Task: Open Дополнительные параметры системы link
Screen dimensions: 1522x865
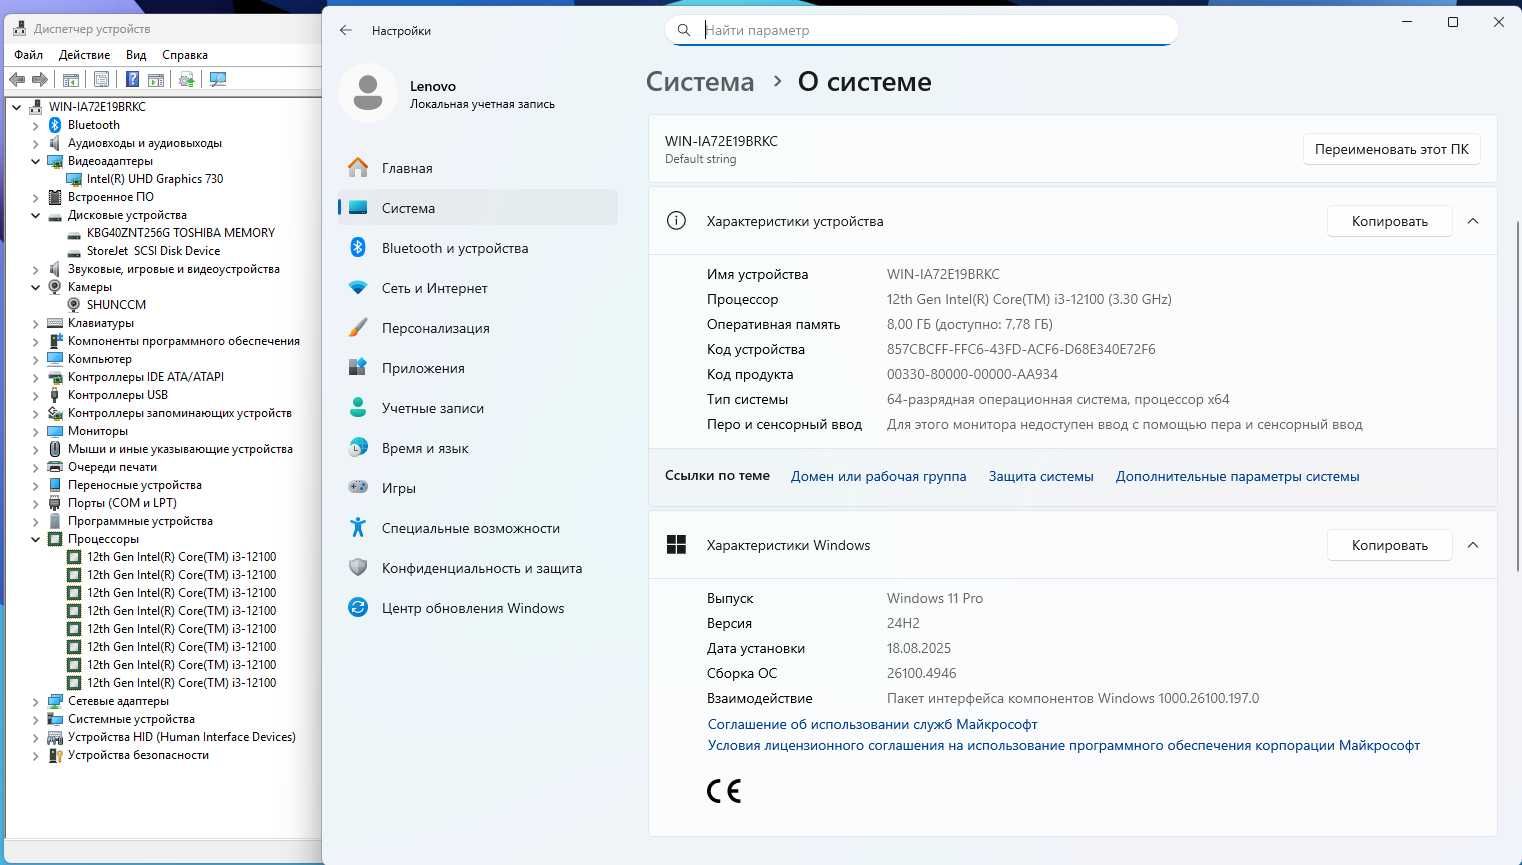Action: (x=1237, y=476)
